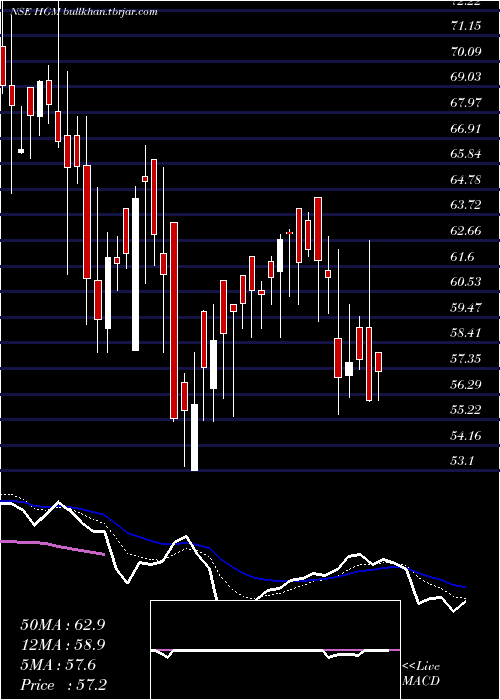Click the 71.15 price axis label
Screen dimensions: 500x700
pos(466,26)
